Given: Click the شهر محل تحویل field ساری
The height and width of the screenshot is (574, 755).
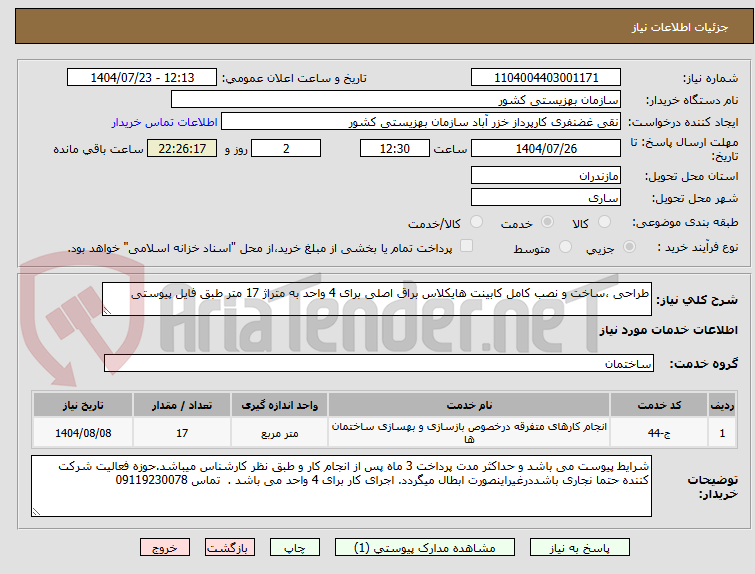Looking at the screenshot, I should pos(546,197).
